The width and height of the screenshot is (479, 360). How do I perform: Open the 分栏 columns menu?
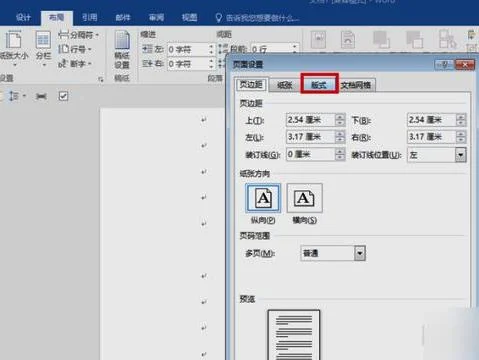click(x=43, y=47)
